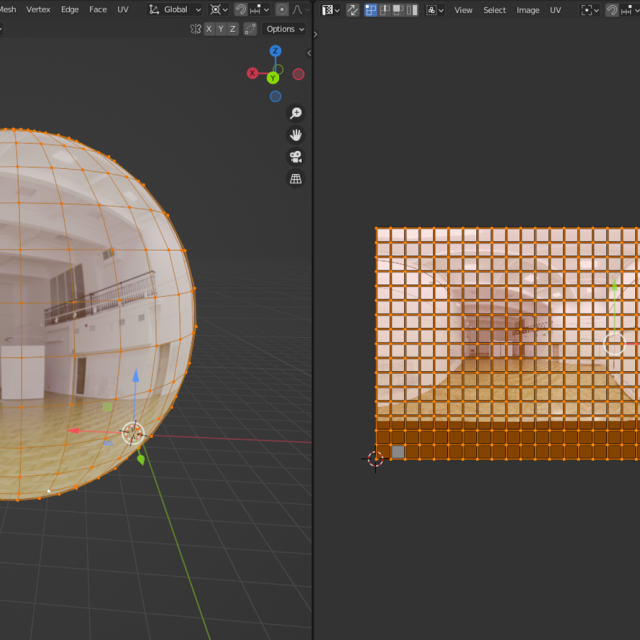Image resolution: width=640 pixels, height=640 pixels.
Task: Click the red X axis gizmo ball
Action: (x=252, y=74)
